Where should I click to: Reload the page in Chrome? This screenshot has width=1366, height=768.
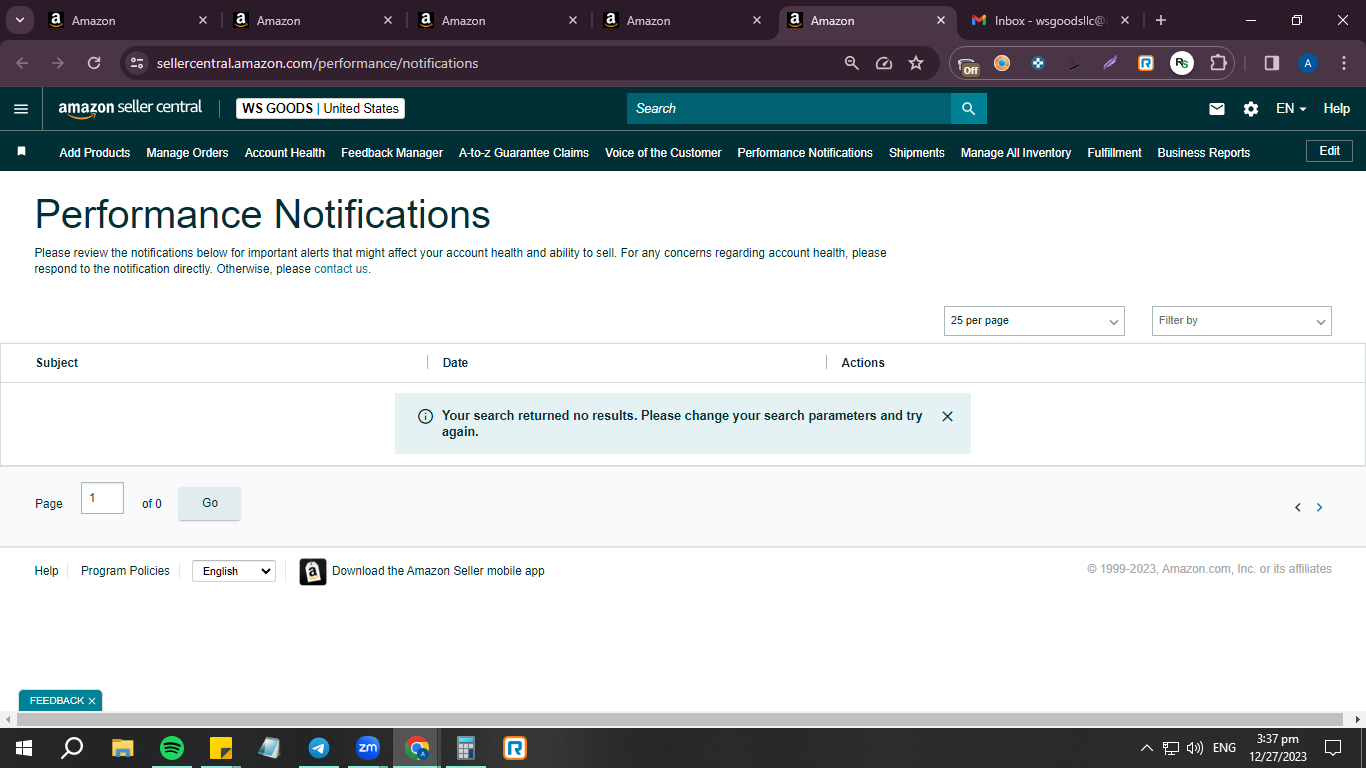[x=94, y=63]
